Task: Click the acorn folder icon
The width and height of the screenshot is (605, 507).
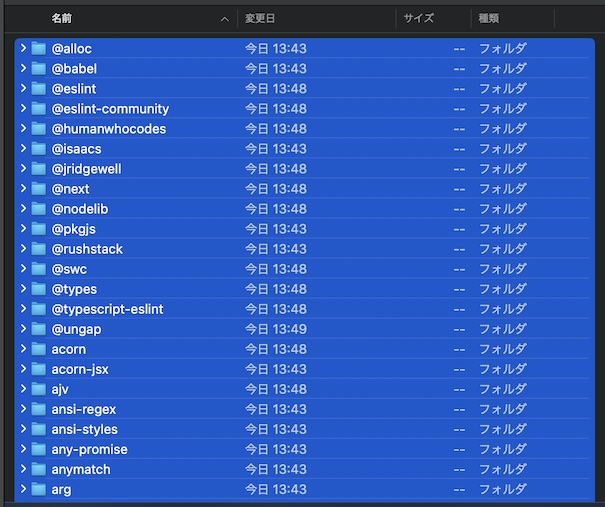Action: click(x=39, y=349)
